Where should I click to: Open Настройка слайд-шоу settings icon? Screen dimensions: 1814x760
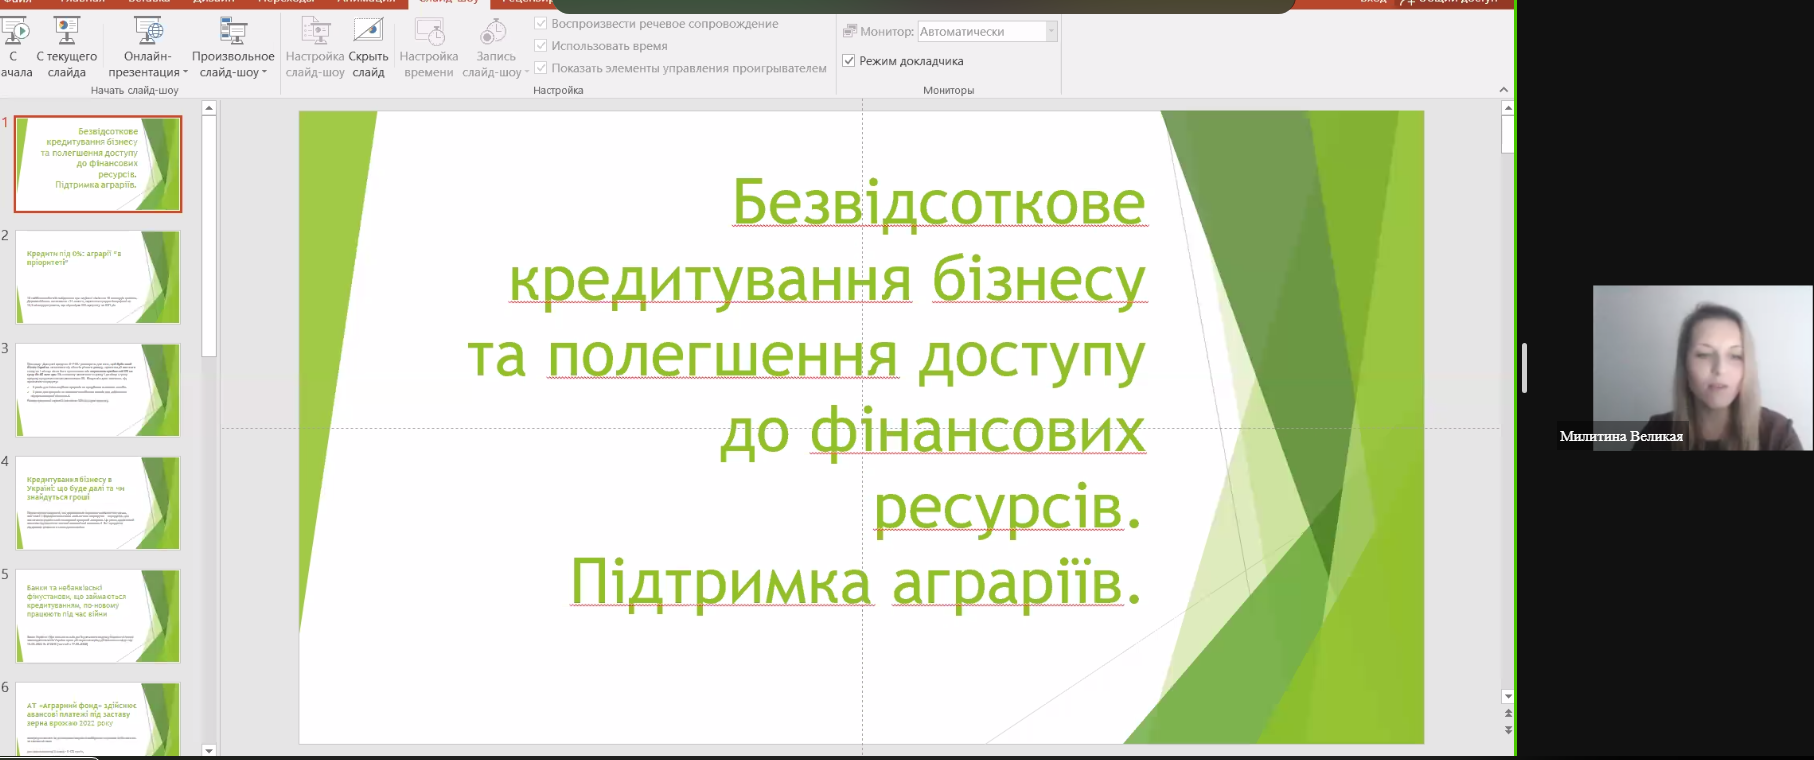[x=315, y=32]
